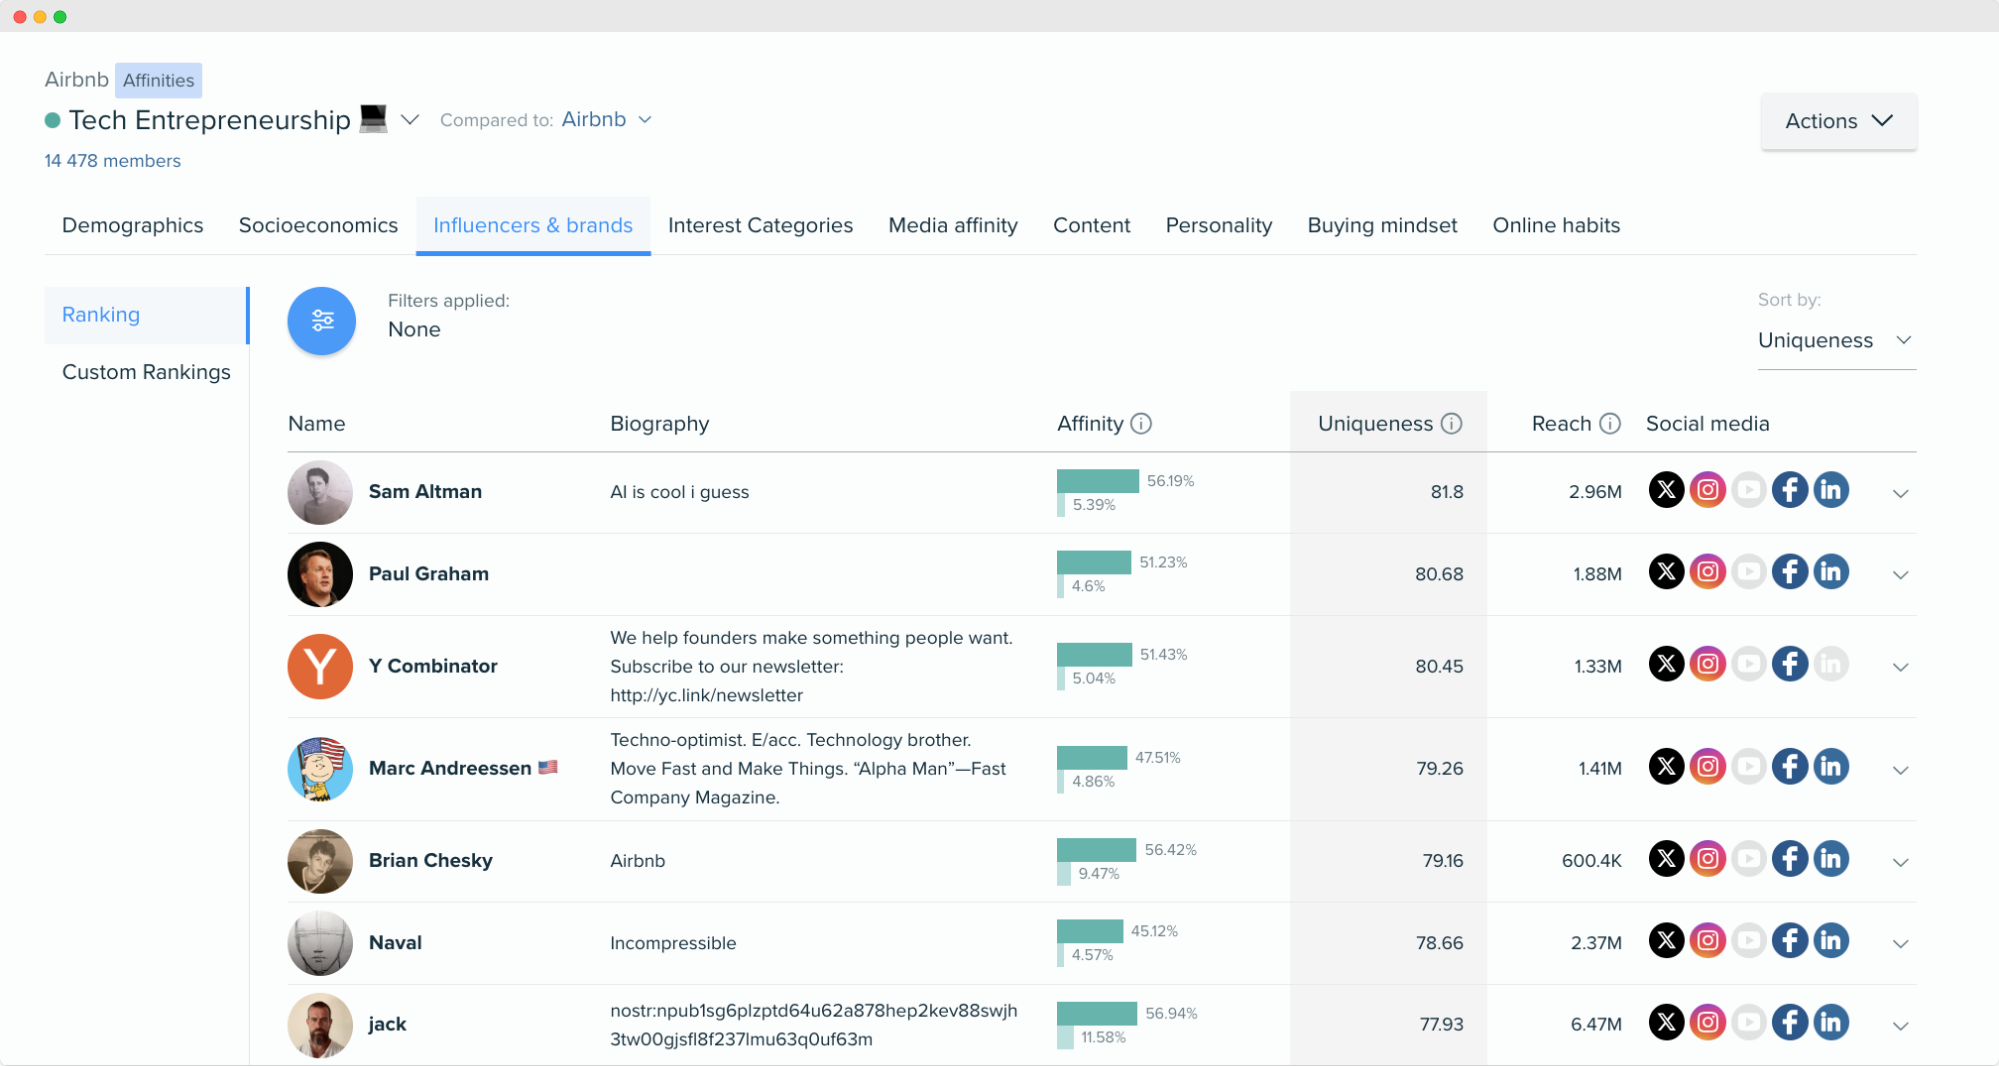1999x1066 pixels.
Task: Open Y Combinator's Instagram icon
Action: click(x=1708, y=664)
